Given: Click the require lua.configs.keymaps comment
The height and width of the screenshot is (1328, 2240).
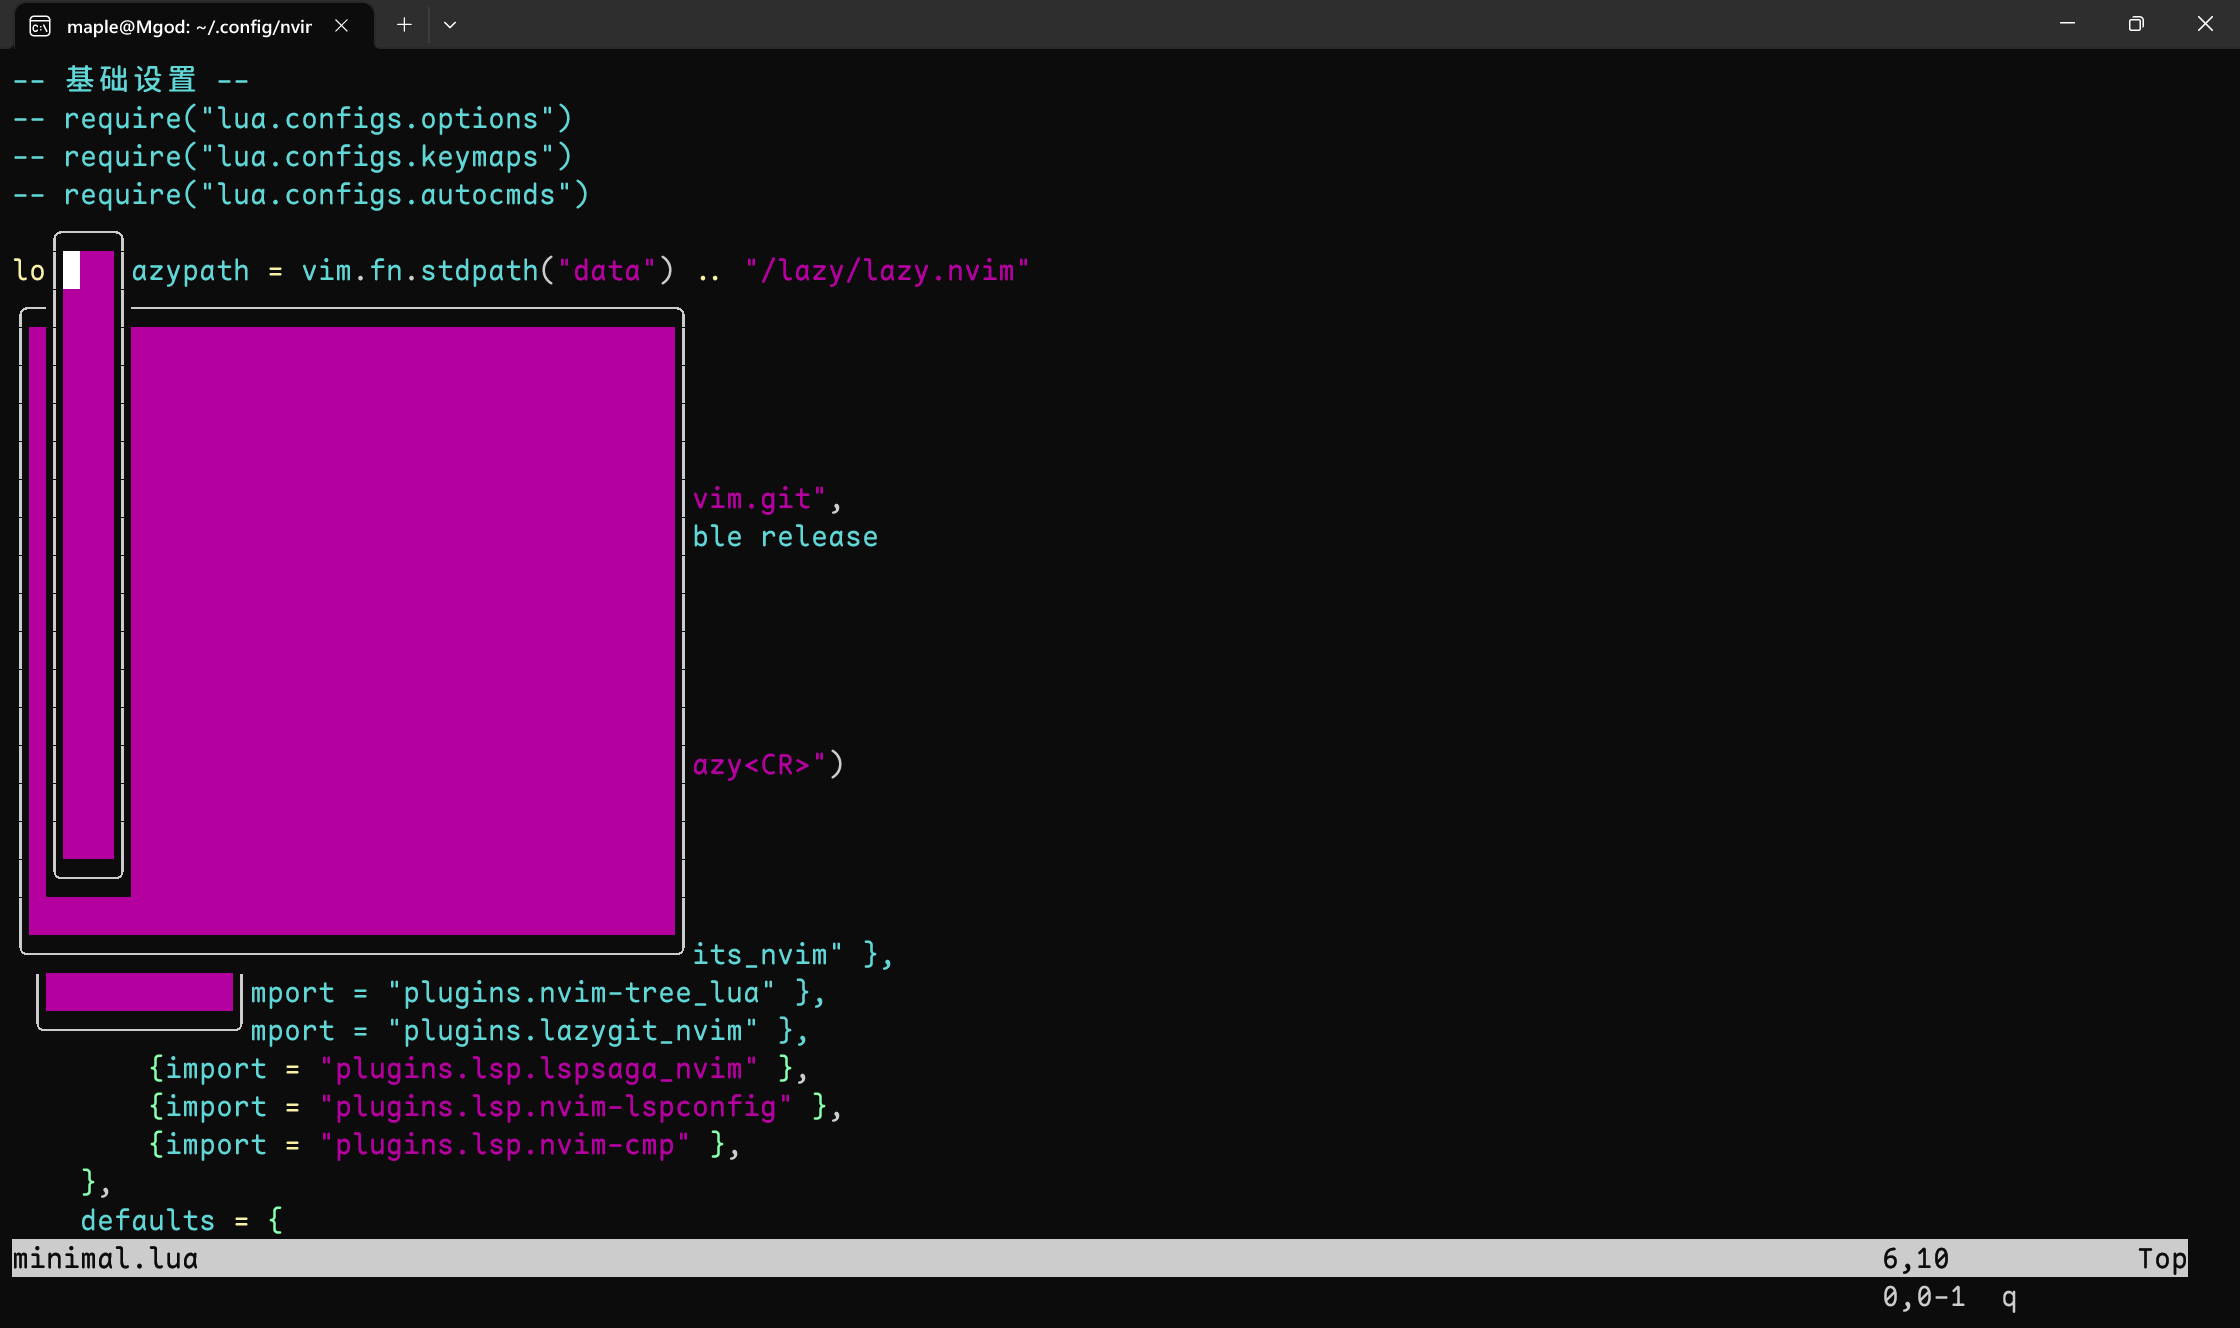Looking at the screenshot, I should pyautogui.click(x=295, y=156).
